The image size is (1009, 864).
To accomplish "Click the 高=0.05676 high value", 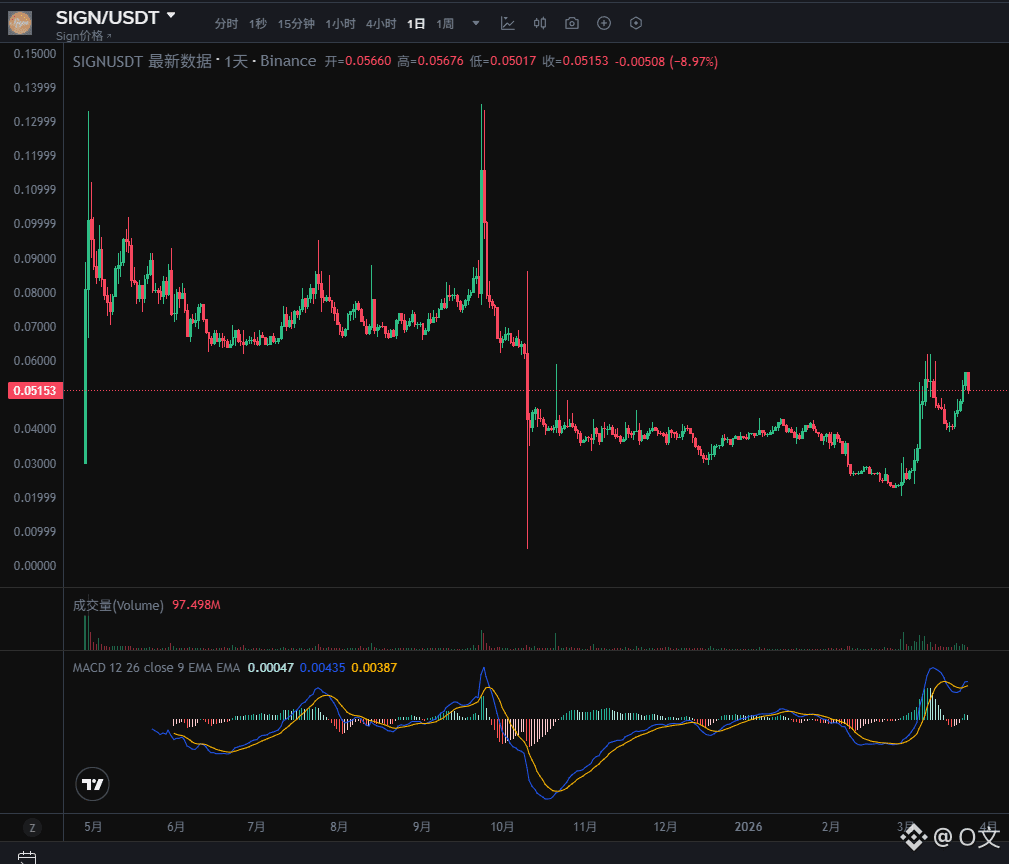I will click(430, 61).
